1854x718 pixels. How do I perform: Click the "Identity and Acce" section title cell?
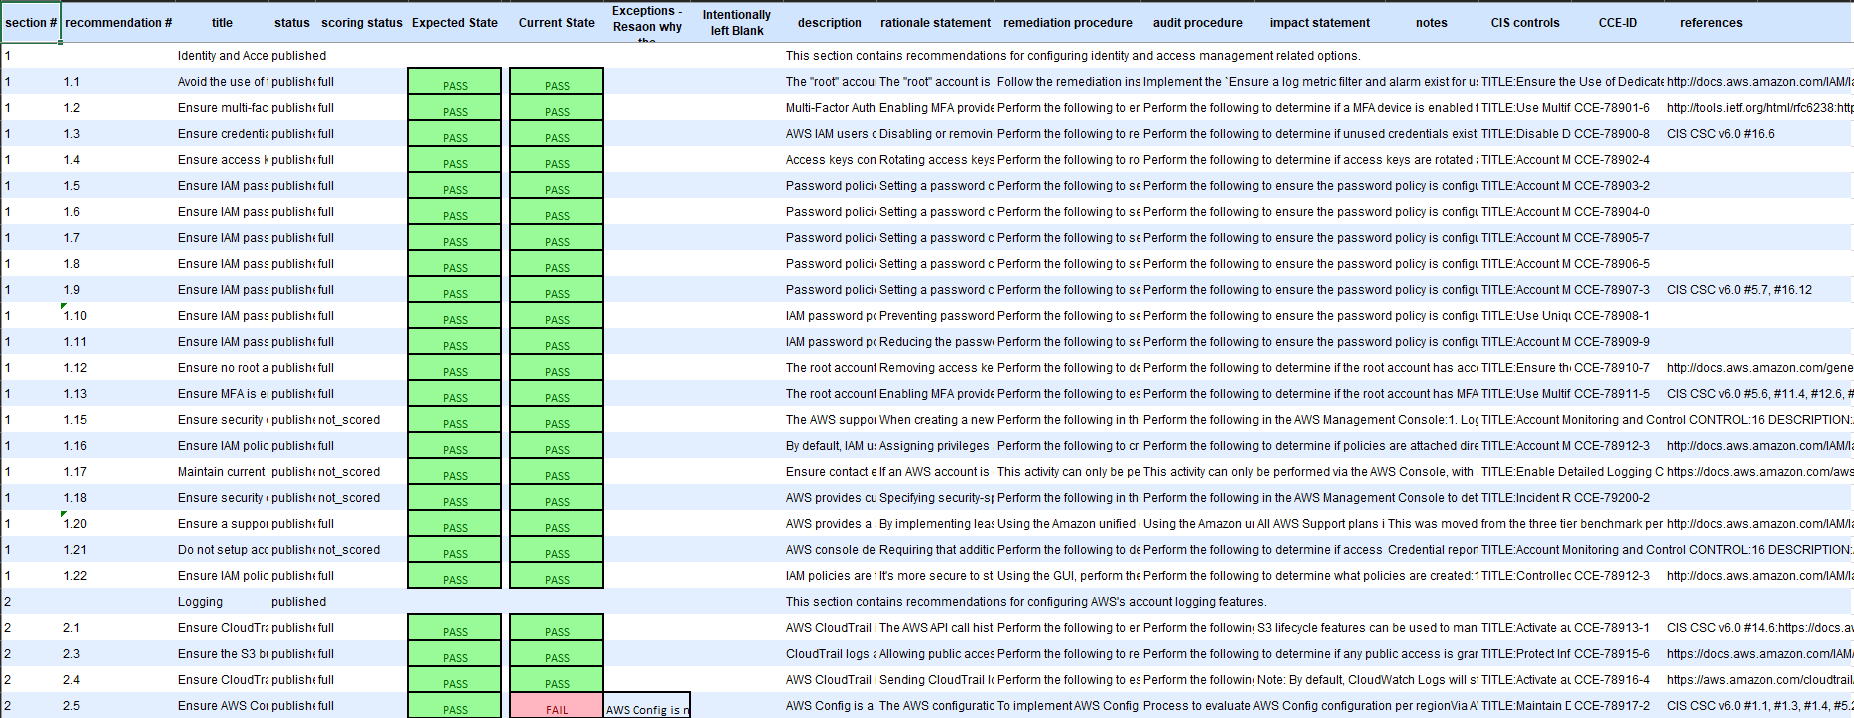pyautogui.click(x=222, y=56)
